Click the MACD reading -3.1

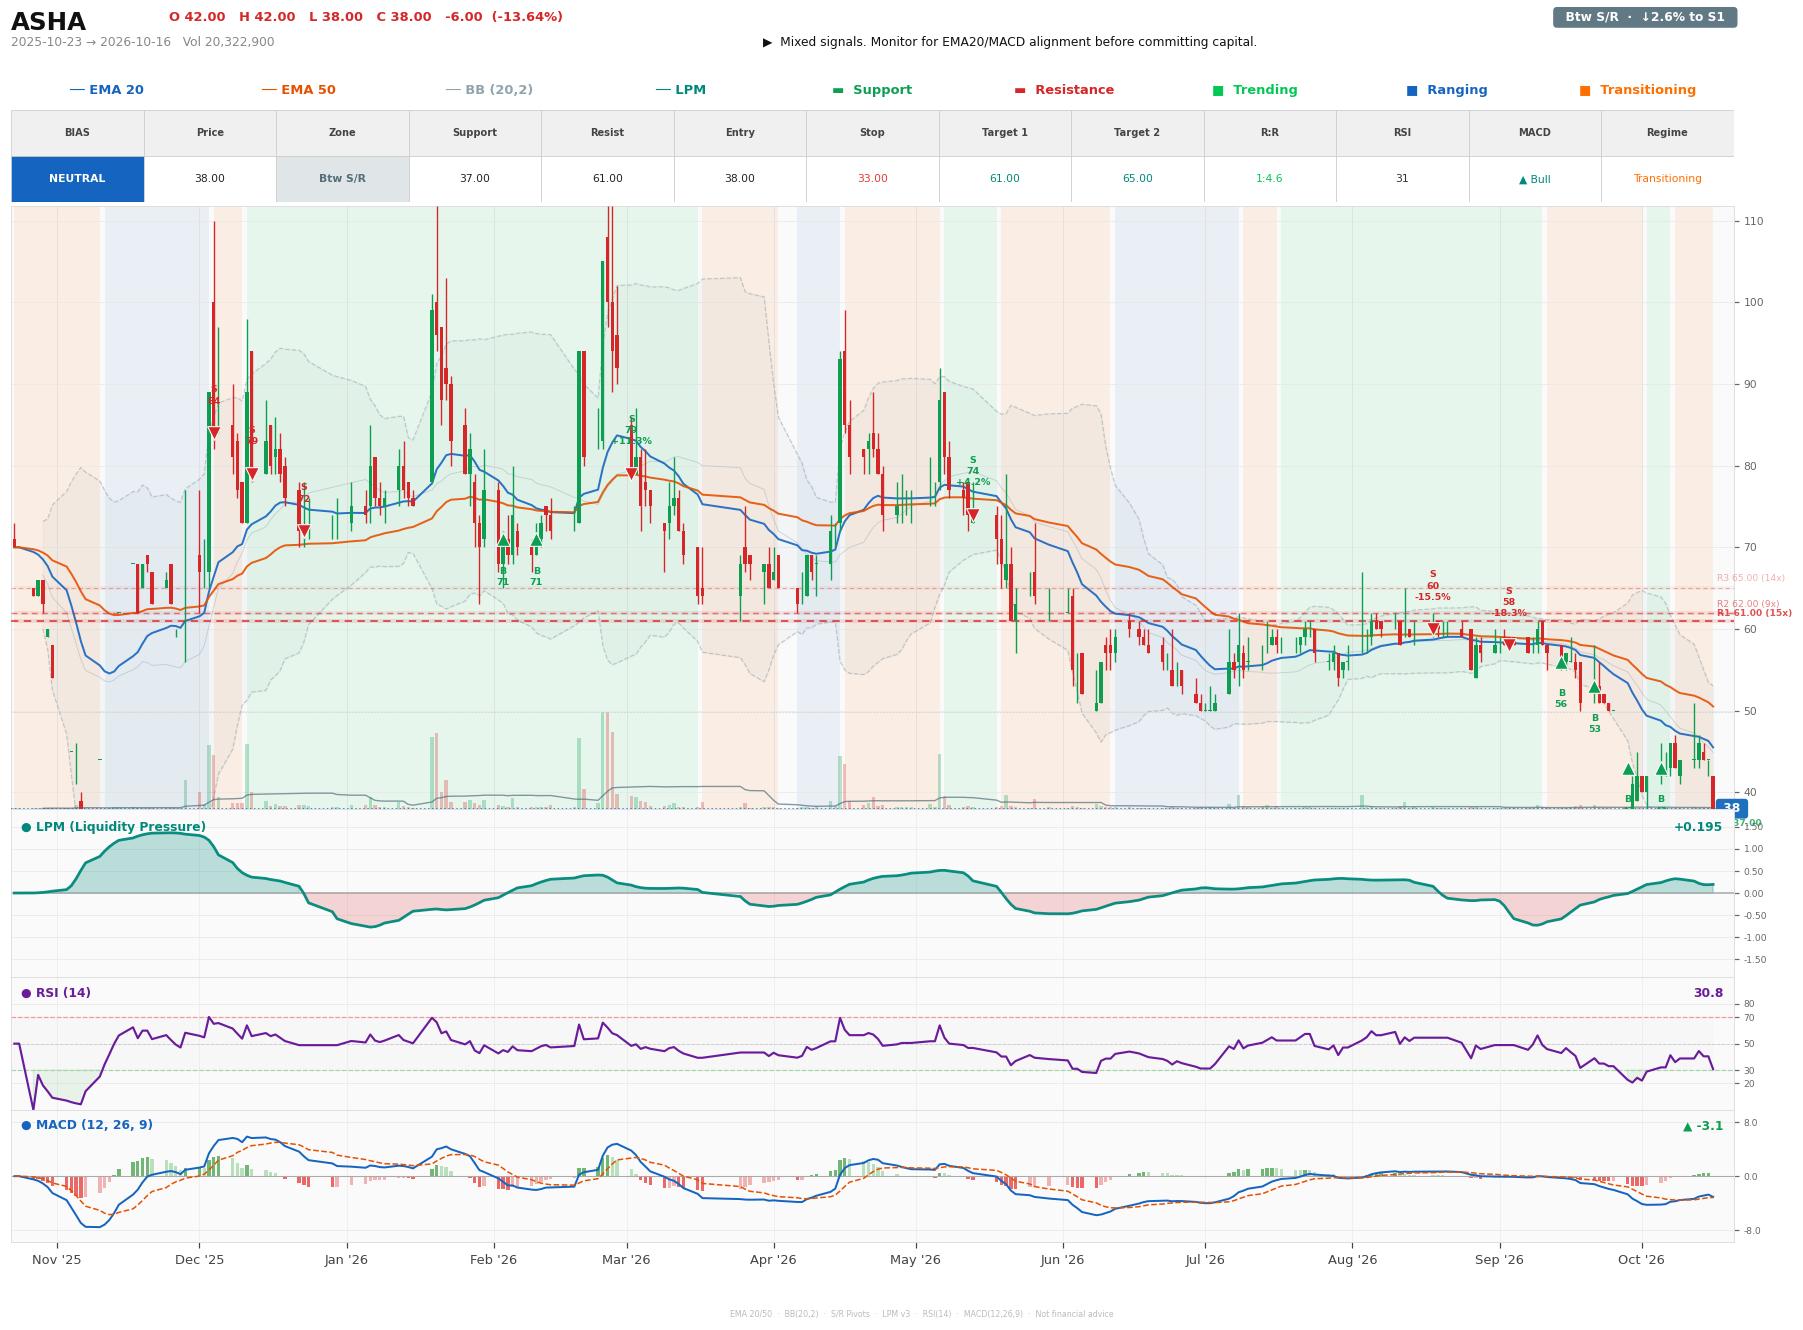(x=1703, y=1126)
